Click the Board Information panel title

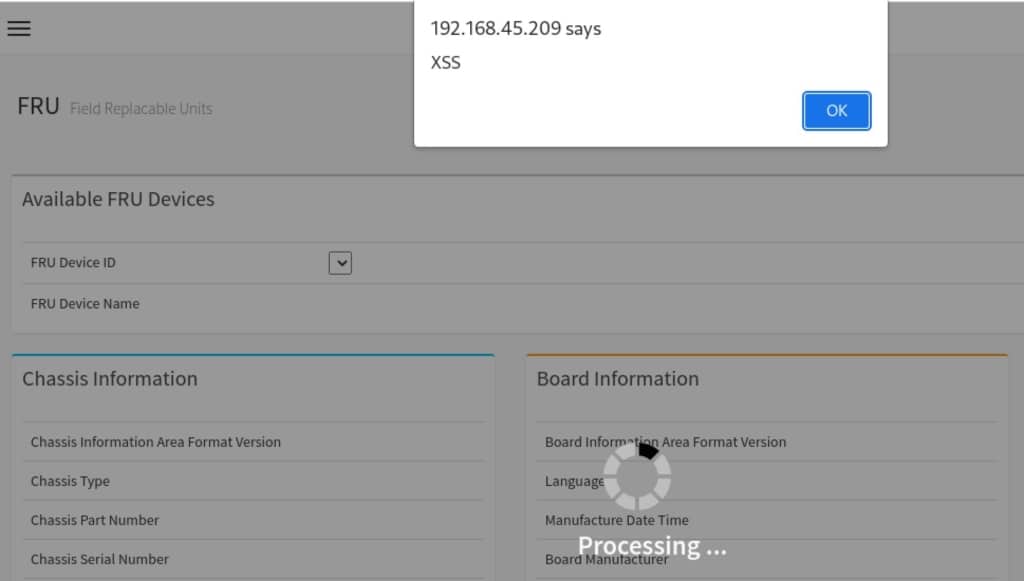[617, 378]
